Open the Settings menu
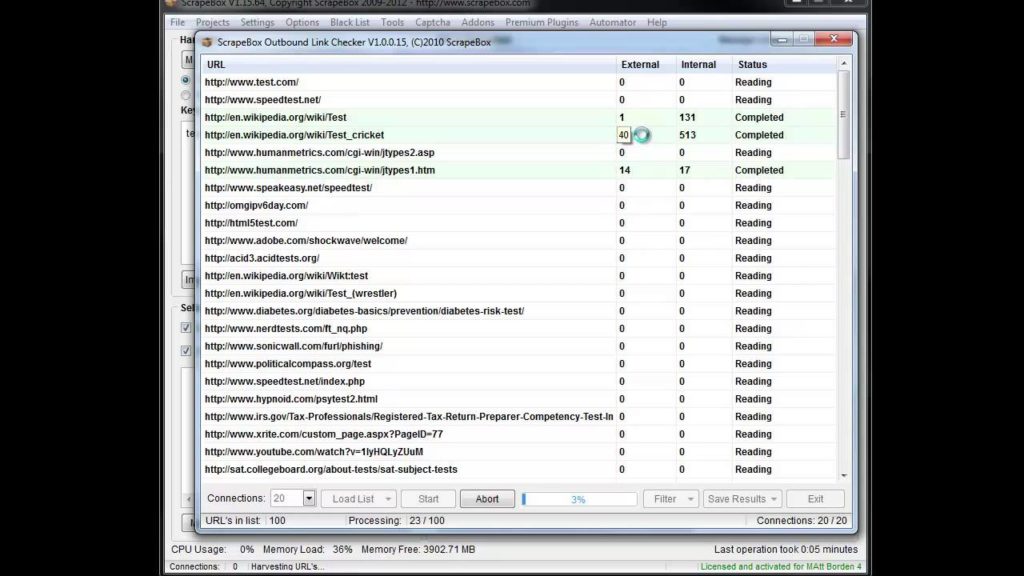 257,22
